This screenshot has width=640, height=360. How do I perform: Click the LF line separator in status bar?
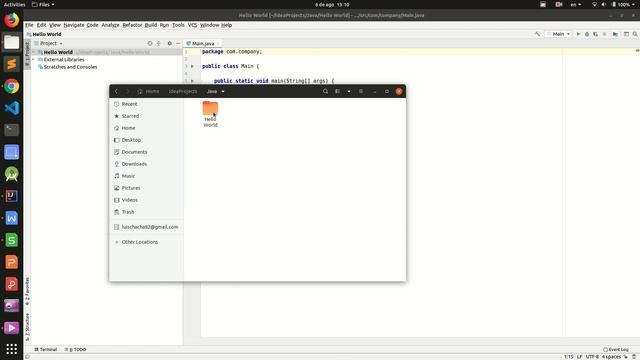pos(579,357)
